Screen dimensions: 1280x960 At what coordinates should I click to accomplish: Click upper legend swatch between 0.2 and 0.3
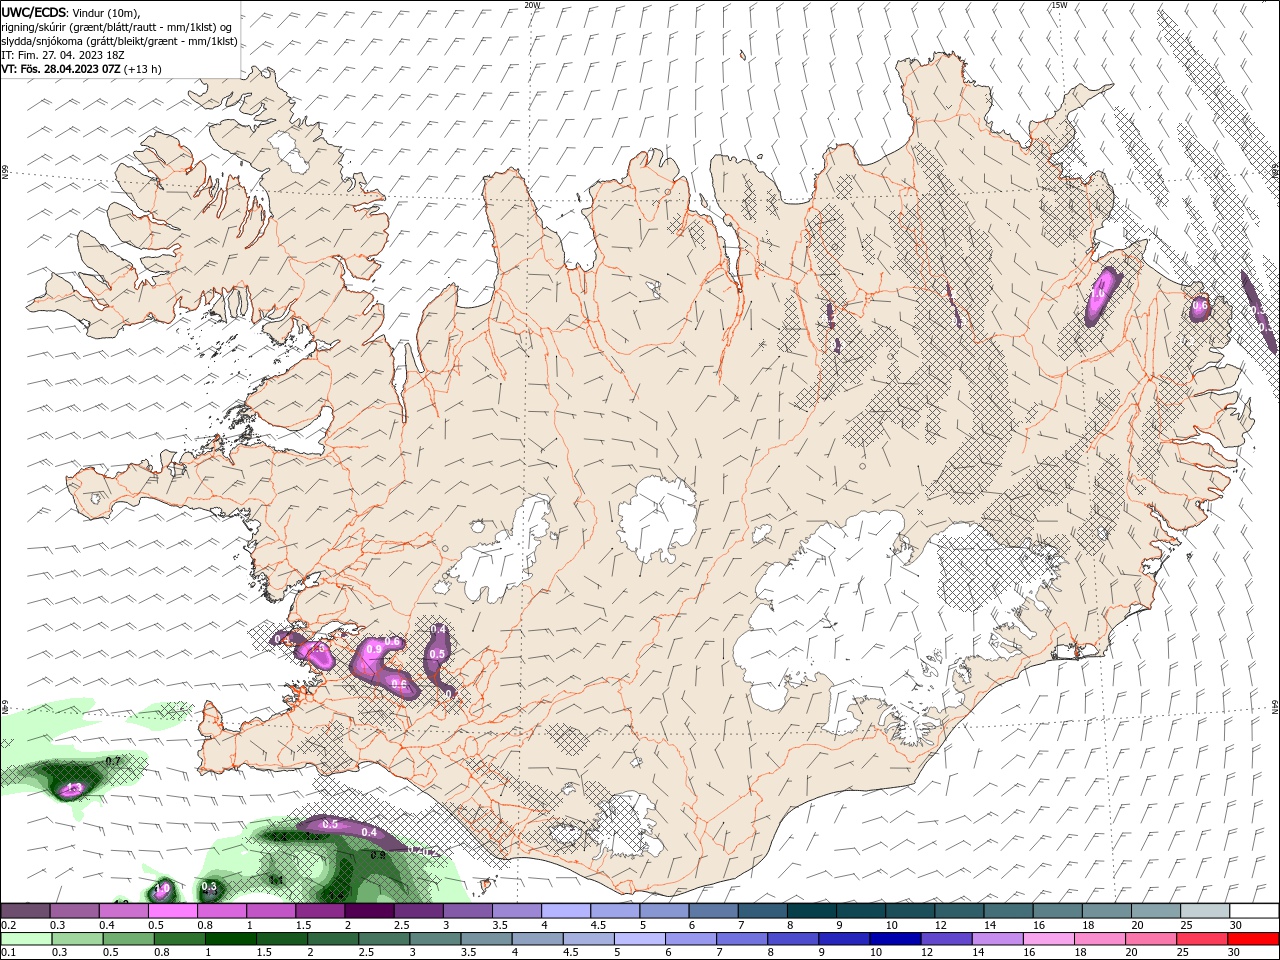coord(25,911)
